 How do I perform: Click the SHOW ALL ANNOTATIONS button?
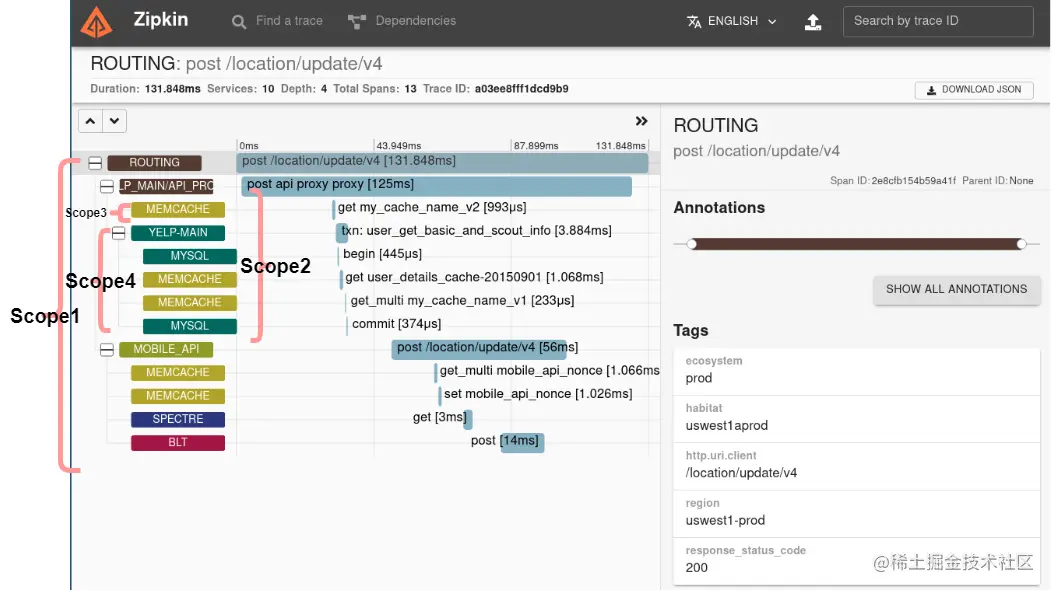956,290
